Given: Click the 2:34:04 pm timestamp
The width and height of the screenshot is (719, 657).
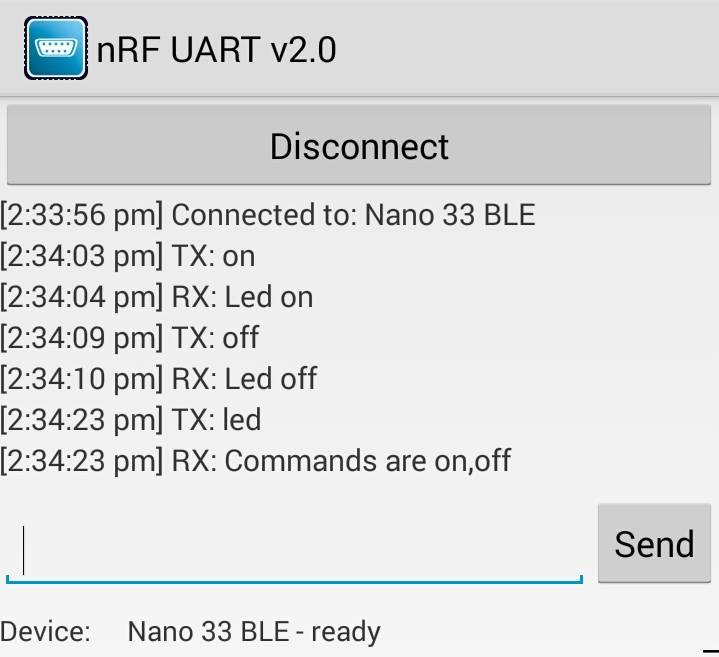Looking at the screenshot, I should coord(82,297).
